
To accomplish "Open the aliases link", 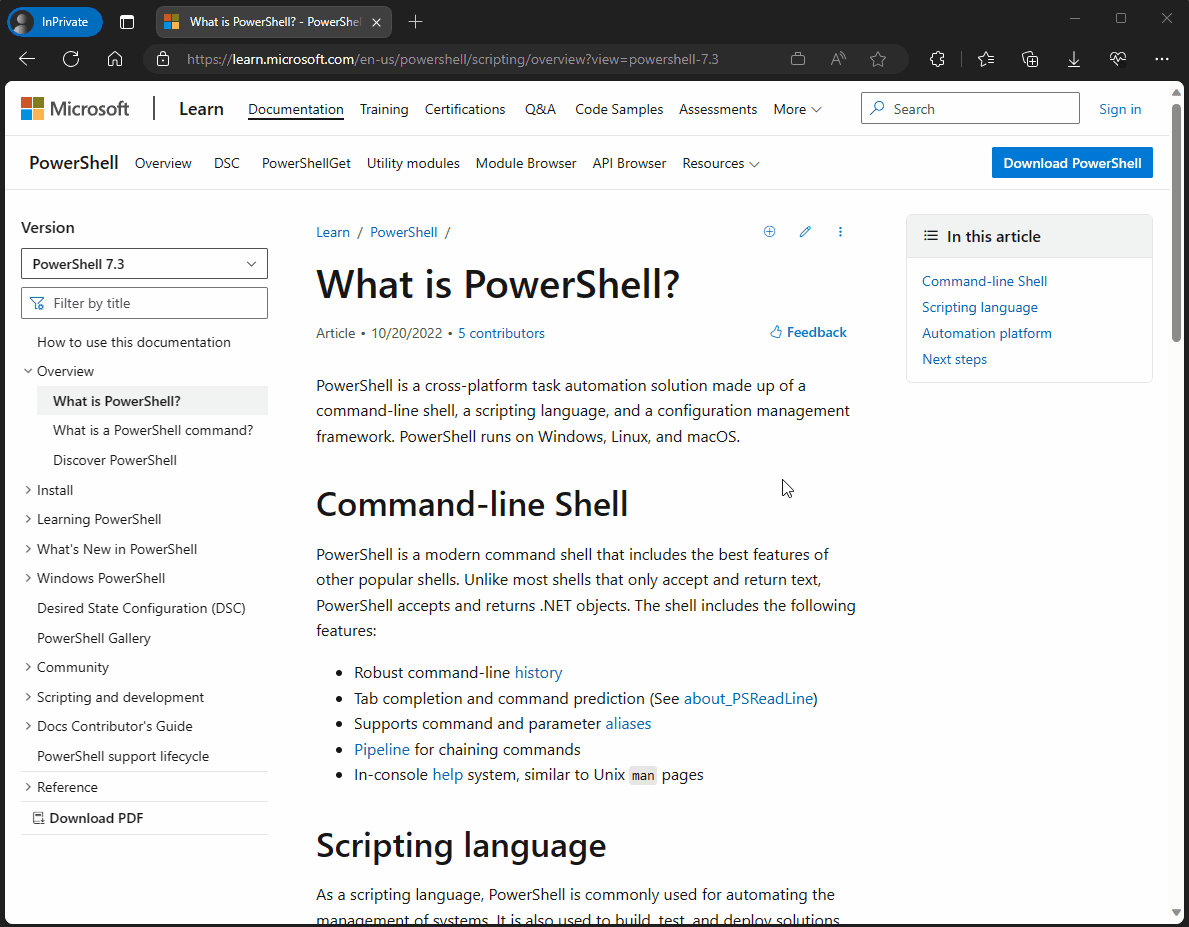I will point(628,724).
